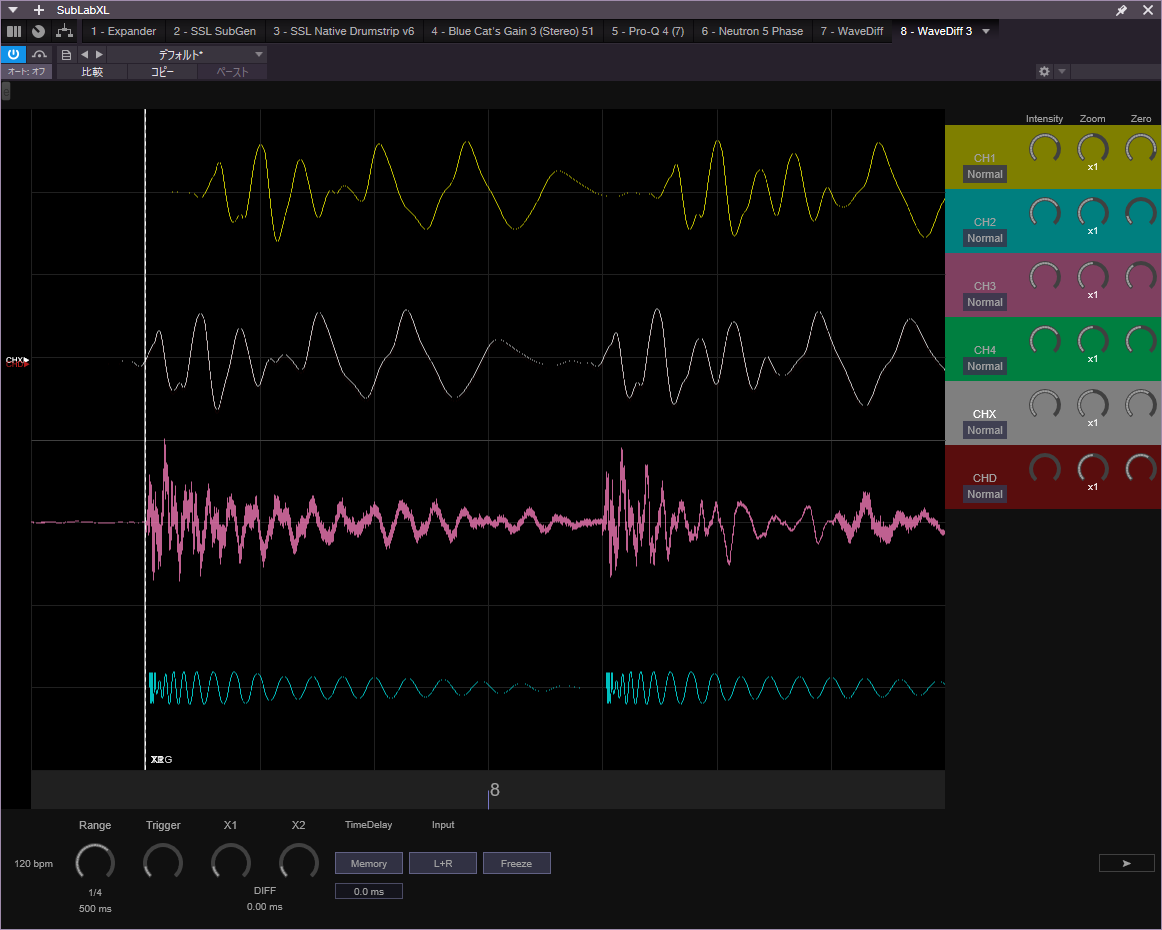1162x930 pixels.
Task: Switch to the 5 - Pro-Q 4 tab
Action: coord(648,31)
